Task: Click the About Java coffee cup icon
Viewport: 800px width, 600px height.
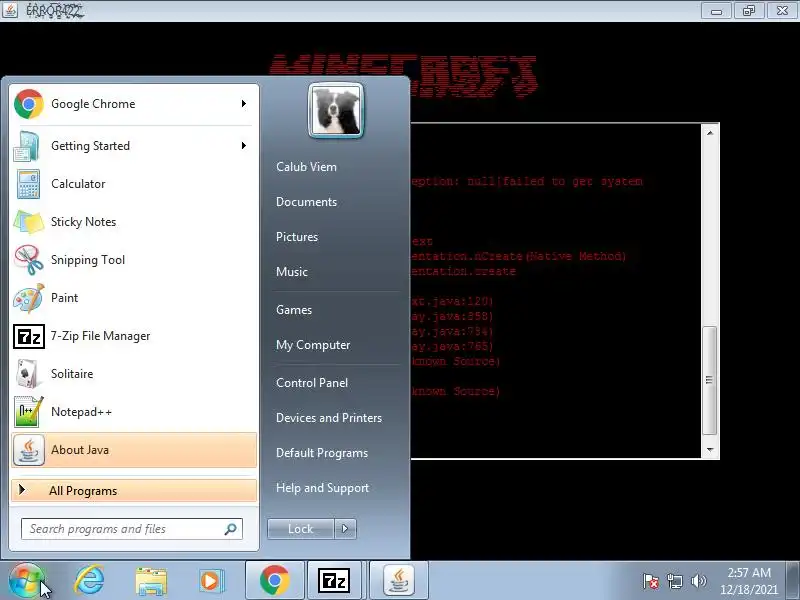Action: [29, 450]
